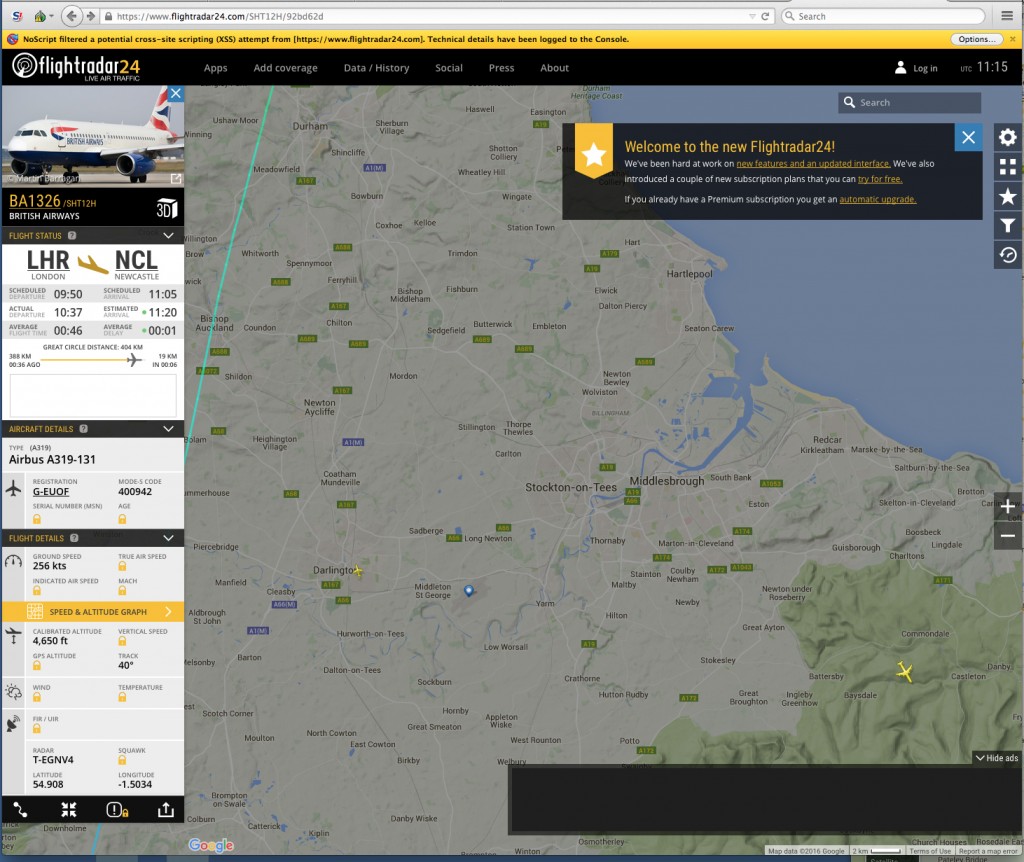Open the NoScript toolbar icon
The height and width of the screenshot is (862, 1024).
[x=18, y=16]
